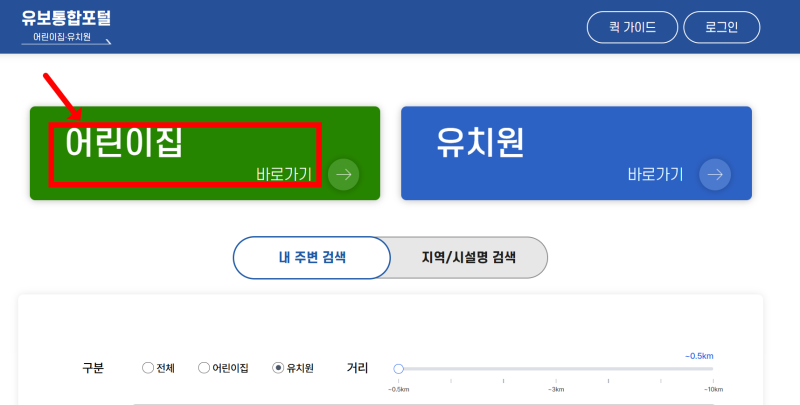Click the 로그인 button
The image size is (800, 405).
(721, 27)
